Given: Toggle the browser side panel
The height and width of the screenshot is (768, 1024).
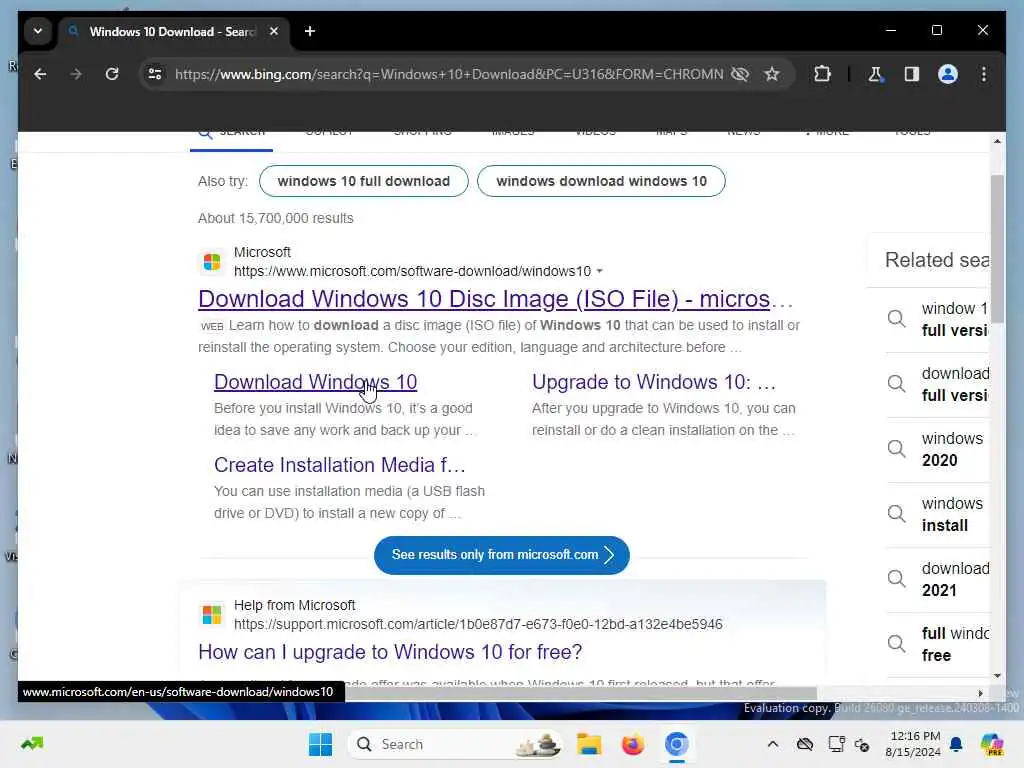Looking at the screenshot, I should pyautogui.click(x=912, y=74).
